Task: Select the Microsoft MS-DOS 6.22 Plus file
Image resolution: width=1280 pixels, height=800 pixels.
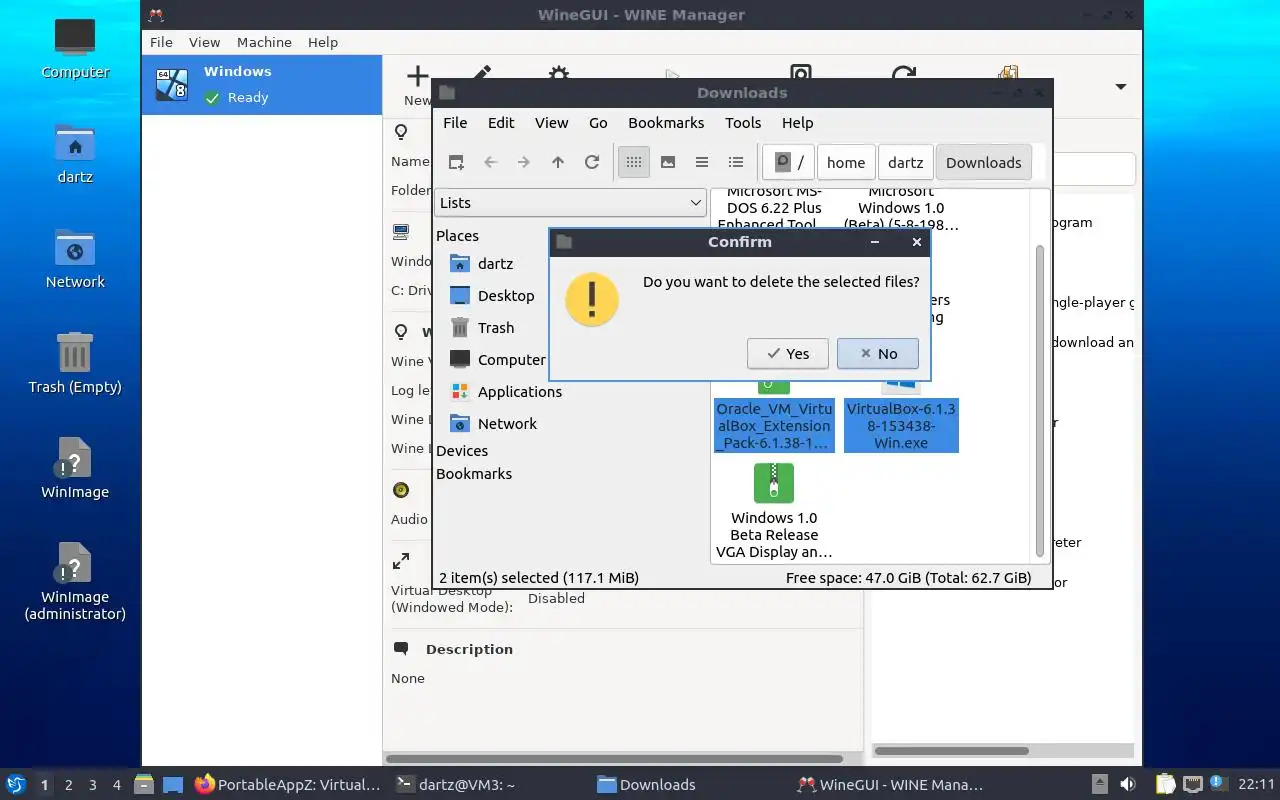Action: tap(774, 208)
